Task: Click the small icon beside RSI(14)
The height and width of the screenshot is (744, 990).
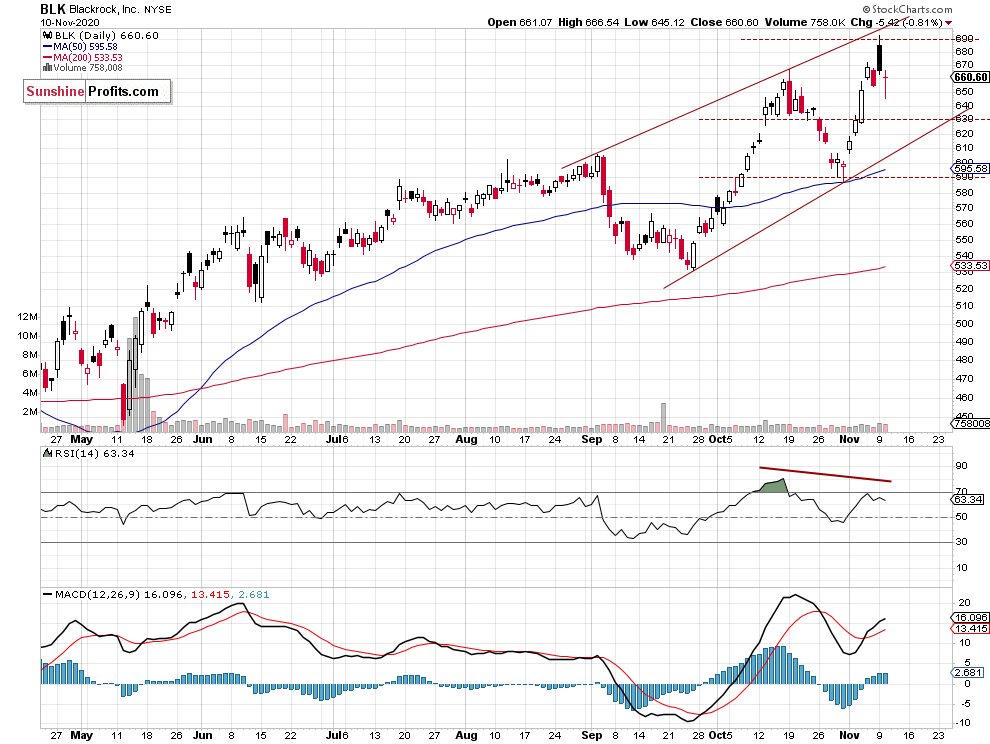Action: (x=47, y=453)
